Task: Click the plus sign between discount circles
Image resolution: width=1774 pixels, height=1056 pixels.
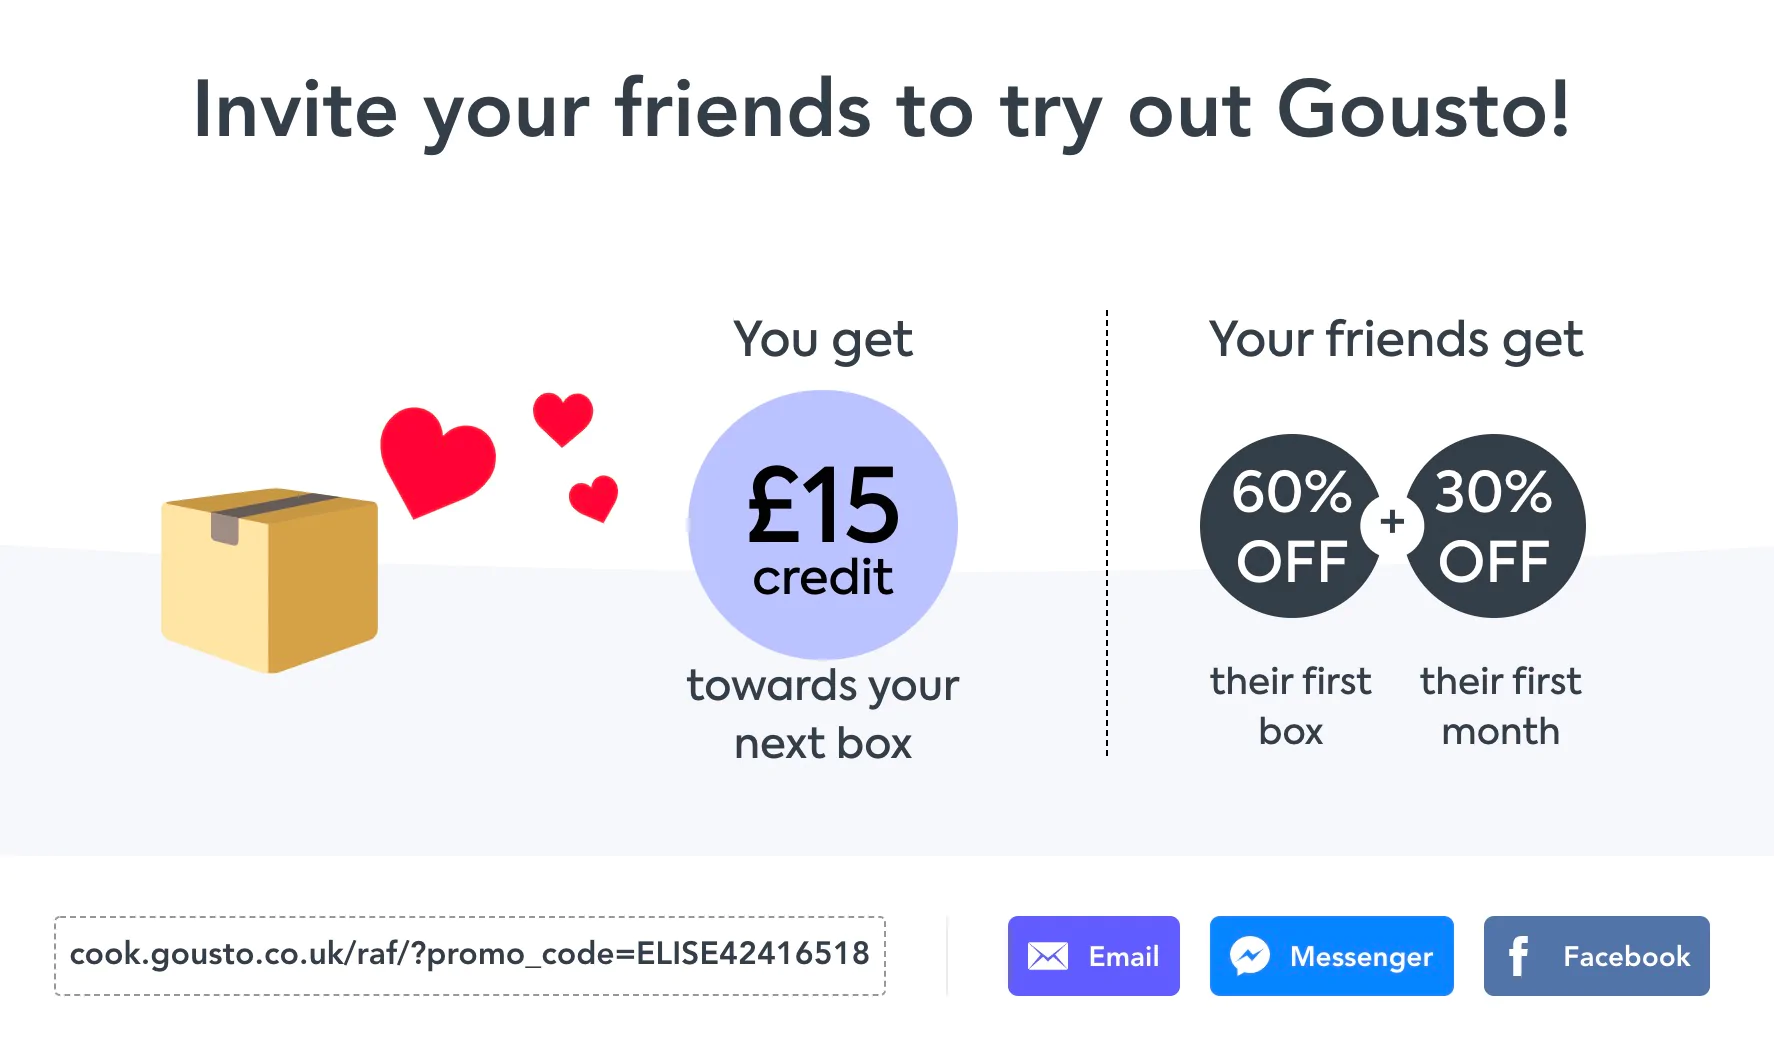Action: 1392,522
